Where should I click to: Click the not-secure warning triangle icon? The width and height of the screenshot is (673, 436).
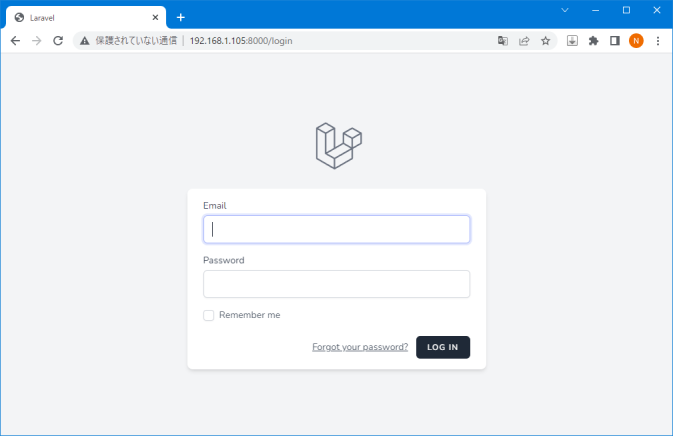tap(85, 41)
